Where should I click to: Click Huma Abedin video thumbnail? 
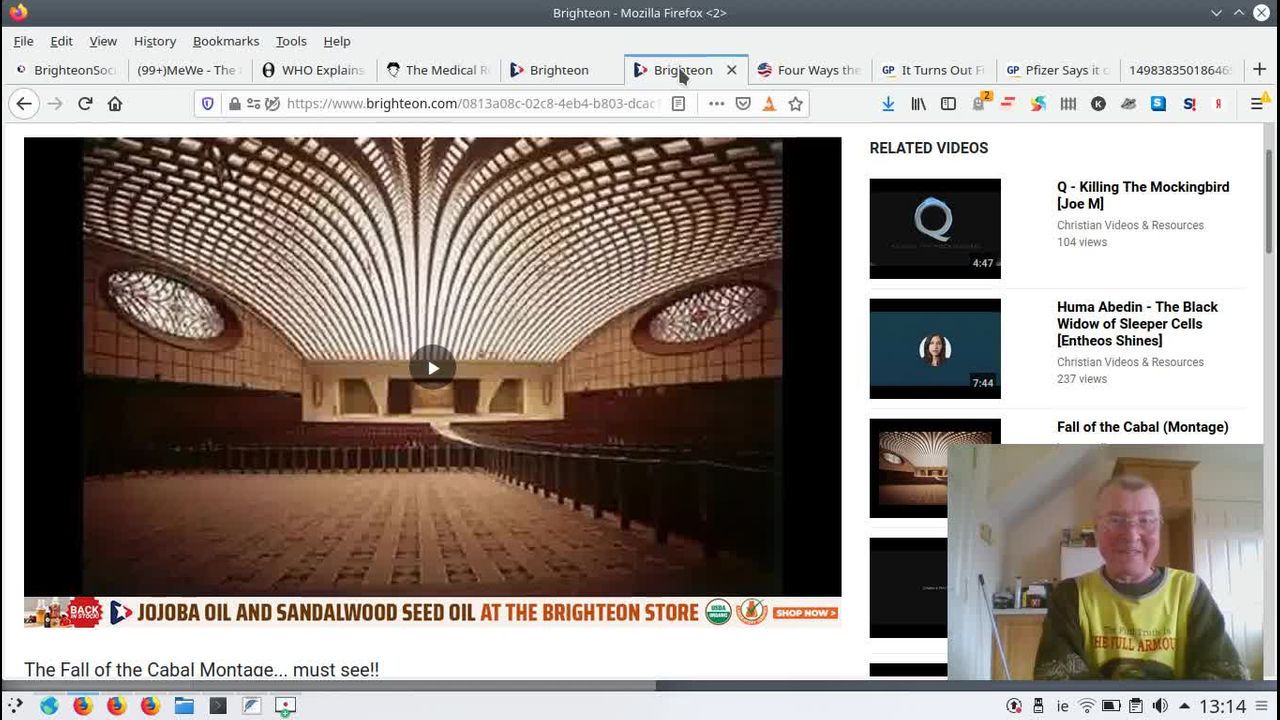click(934, 349)
